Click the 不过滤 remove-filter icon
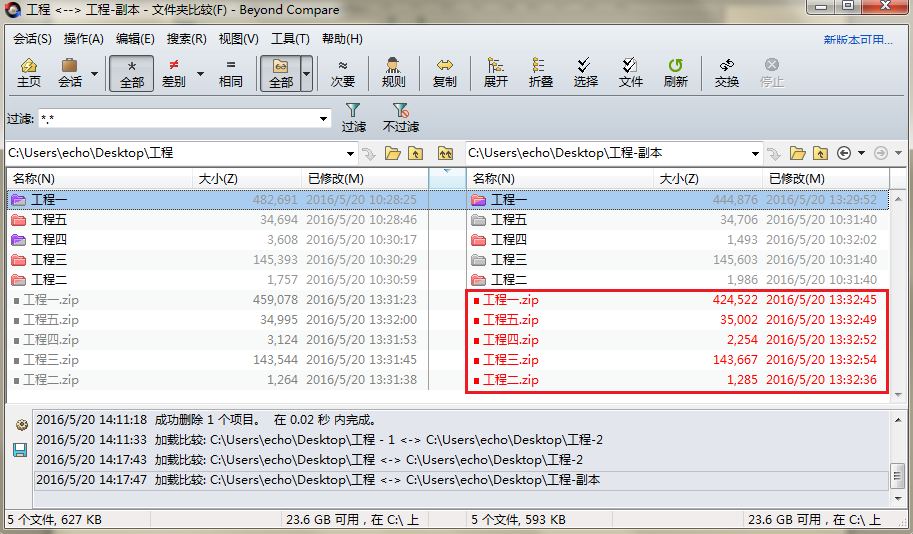This screenshot has width=913, height=534. (401, 118)
